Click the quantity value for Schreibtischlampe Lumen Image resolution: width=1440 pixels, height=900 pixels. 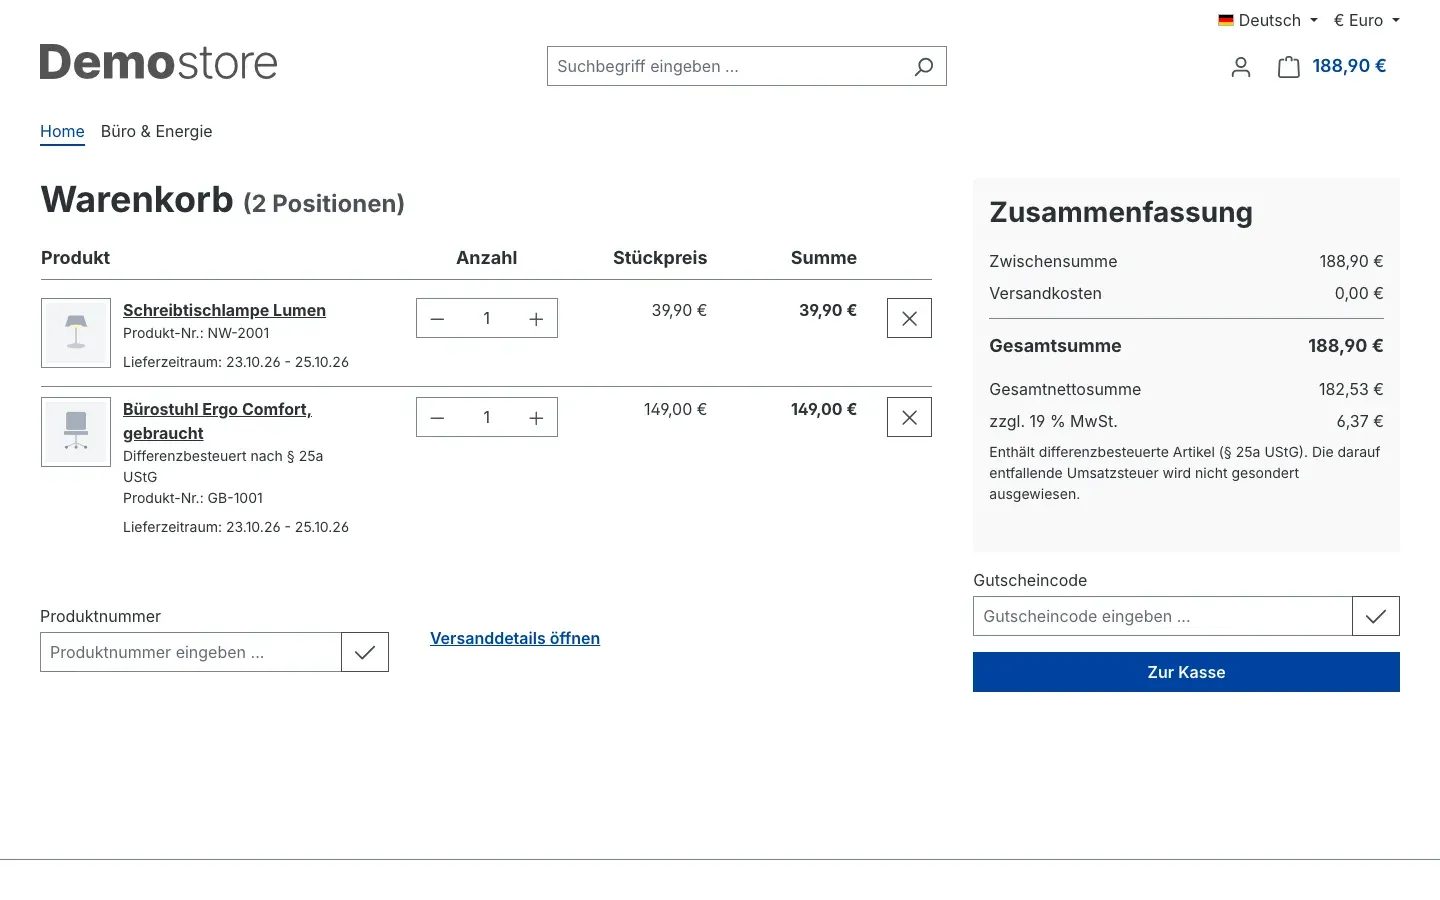click(x=487, y=319)
